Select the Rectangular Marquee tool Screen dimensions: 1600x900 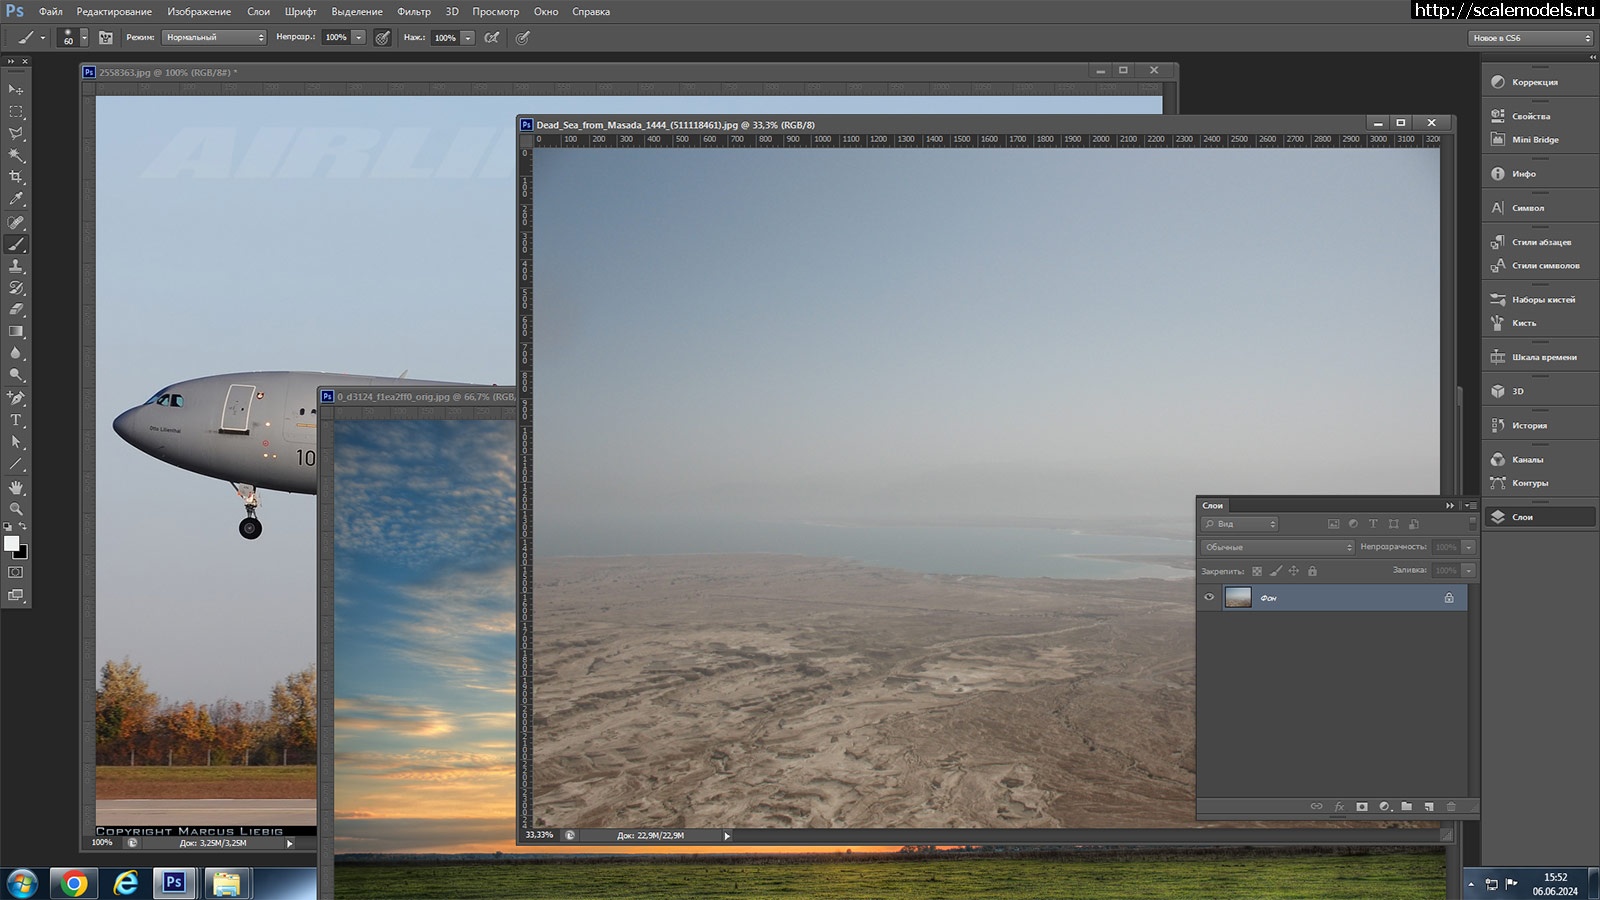point(16,111)
